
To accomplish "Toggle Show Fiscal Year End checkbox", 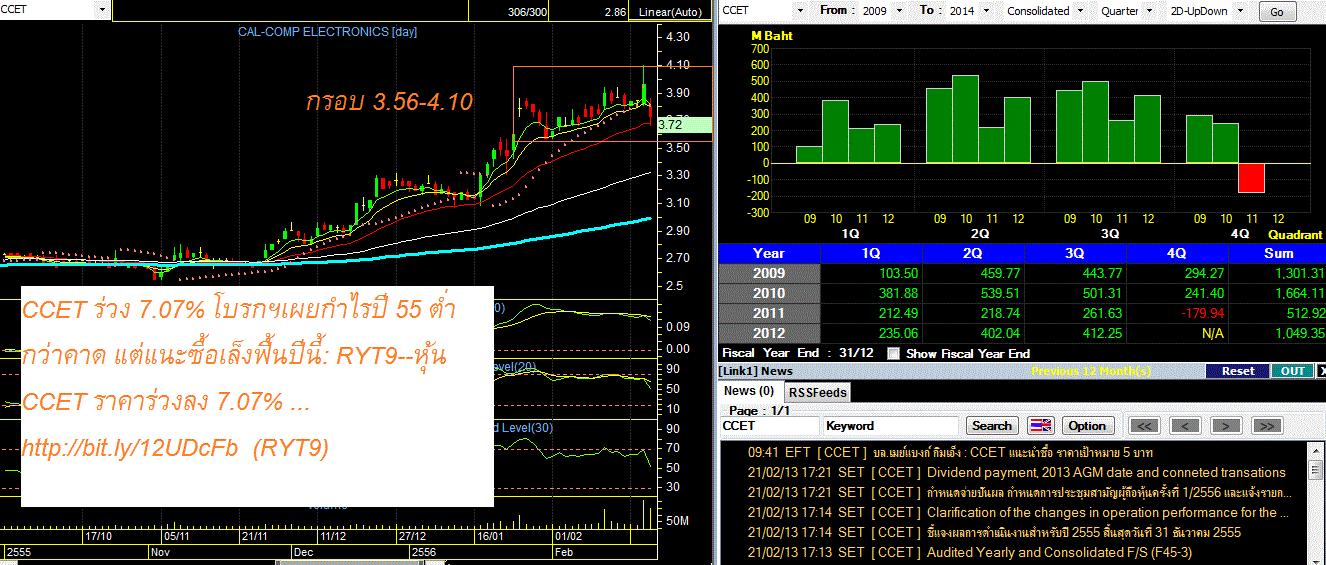I will 893,353.
